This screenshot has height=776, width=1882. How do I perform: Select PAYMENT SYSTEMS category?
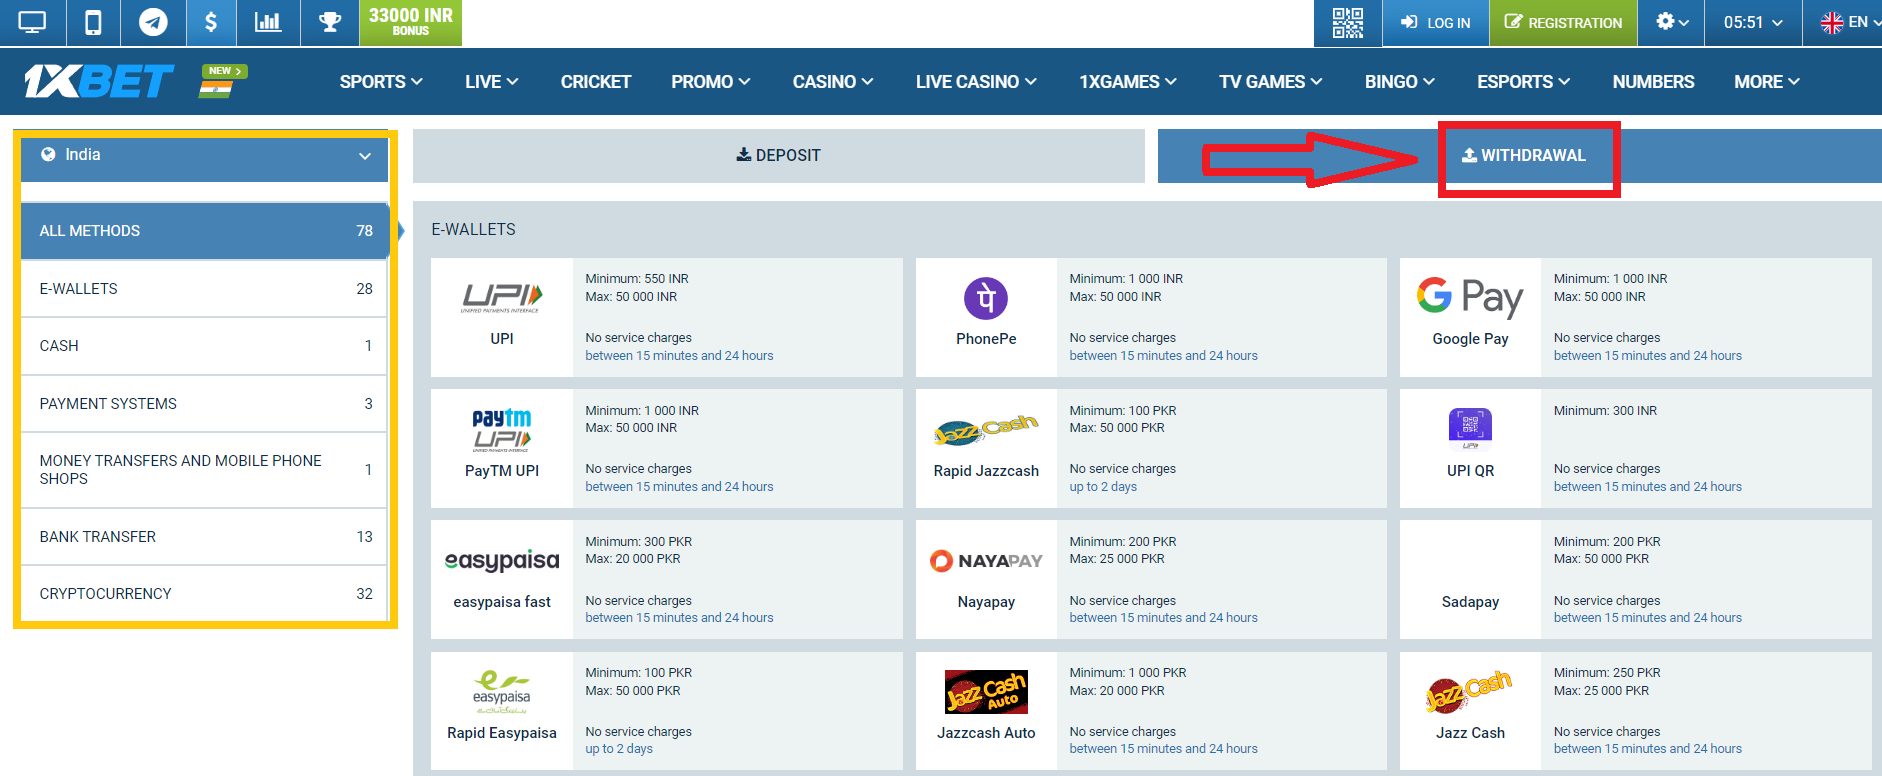tap(204, 404)
